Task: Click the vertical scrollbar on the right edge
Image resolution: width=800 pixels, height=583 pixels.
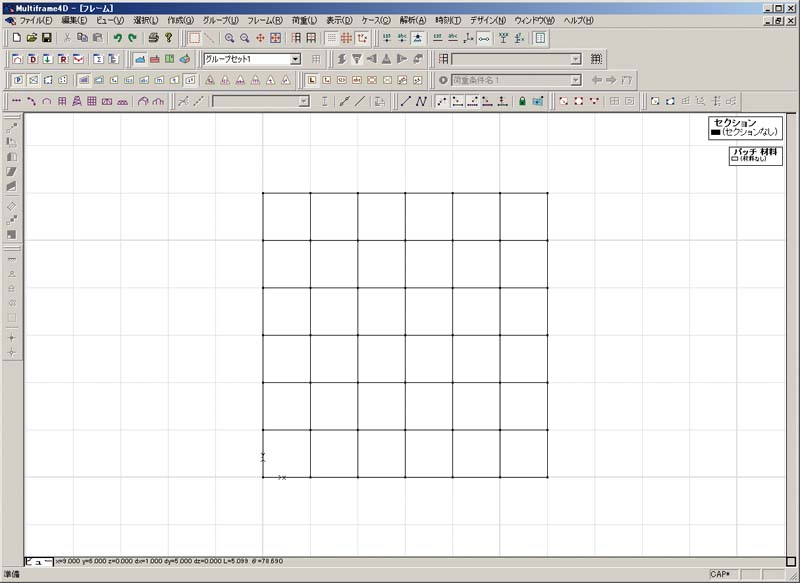Action: click(791, 334)
